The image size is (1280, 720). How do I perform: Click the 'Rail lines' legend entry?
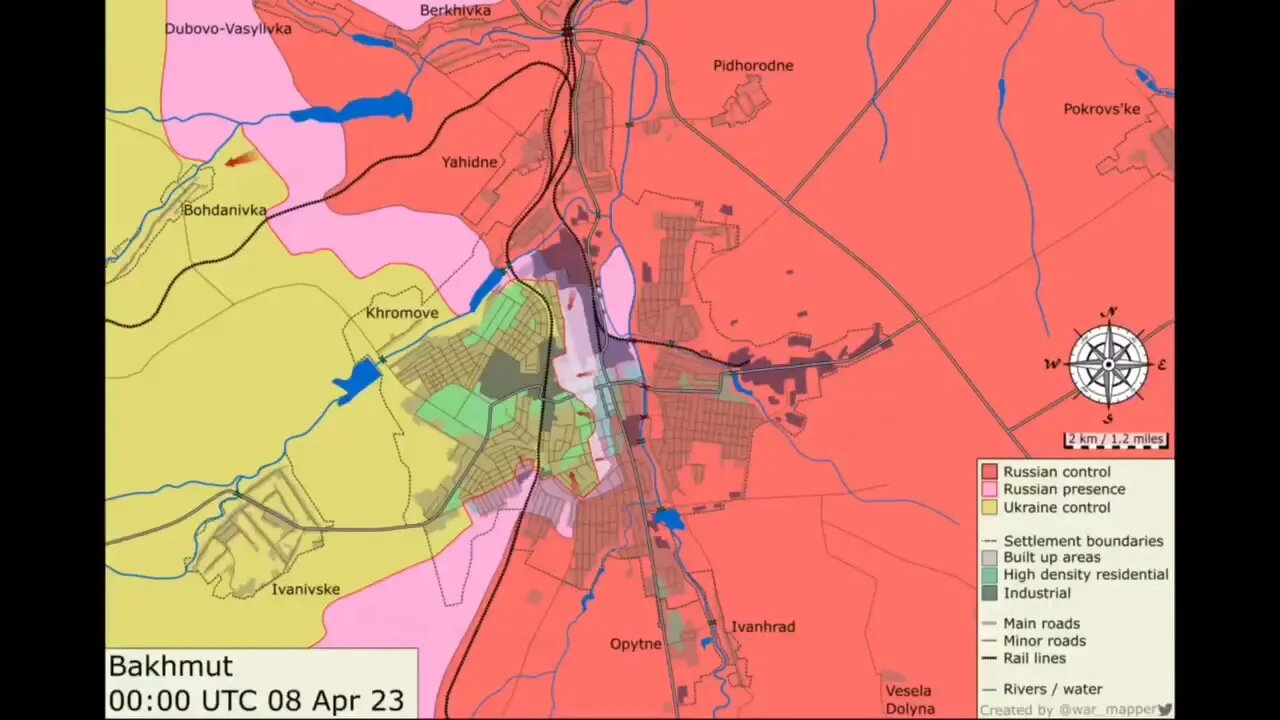pyautogui.click(x=1024, y=658)
